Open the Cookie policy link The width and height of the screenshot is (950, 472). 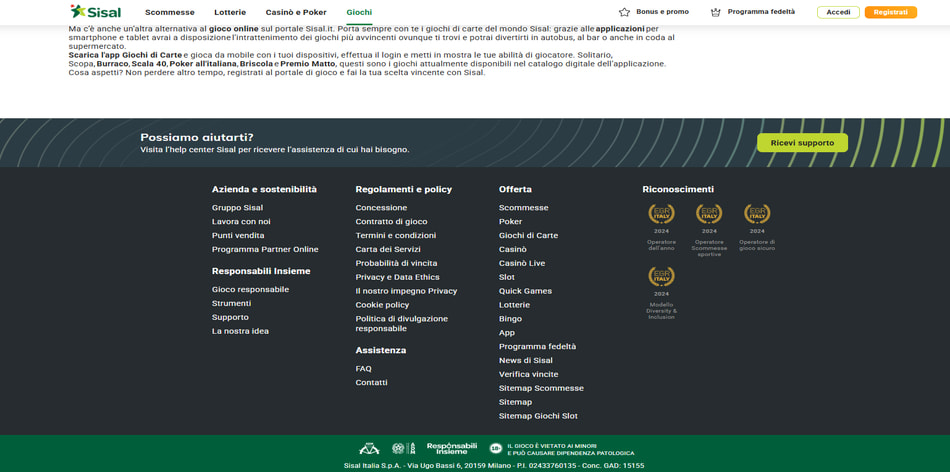point(382,305)
